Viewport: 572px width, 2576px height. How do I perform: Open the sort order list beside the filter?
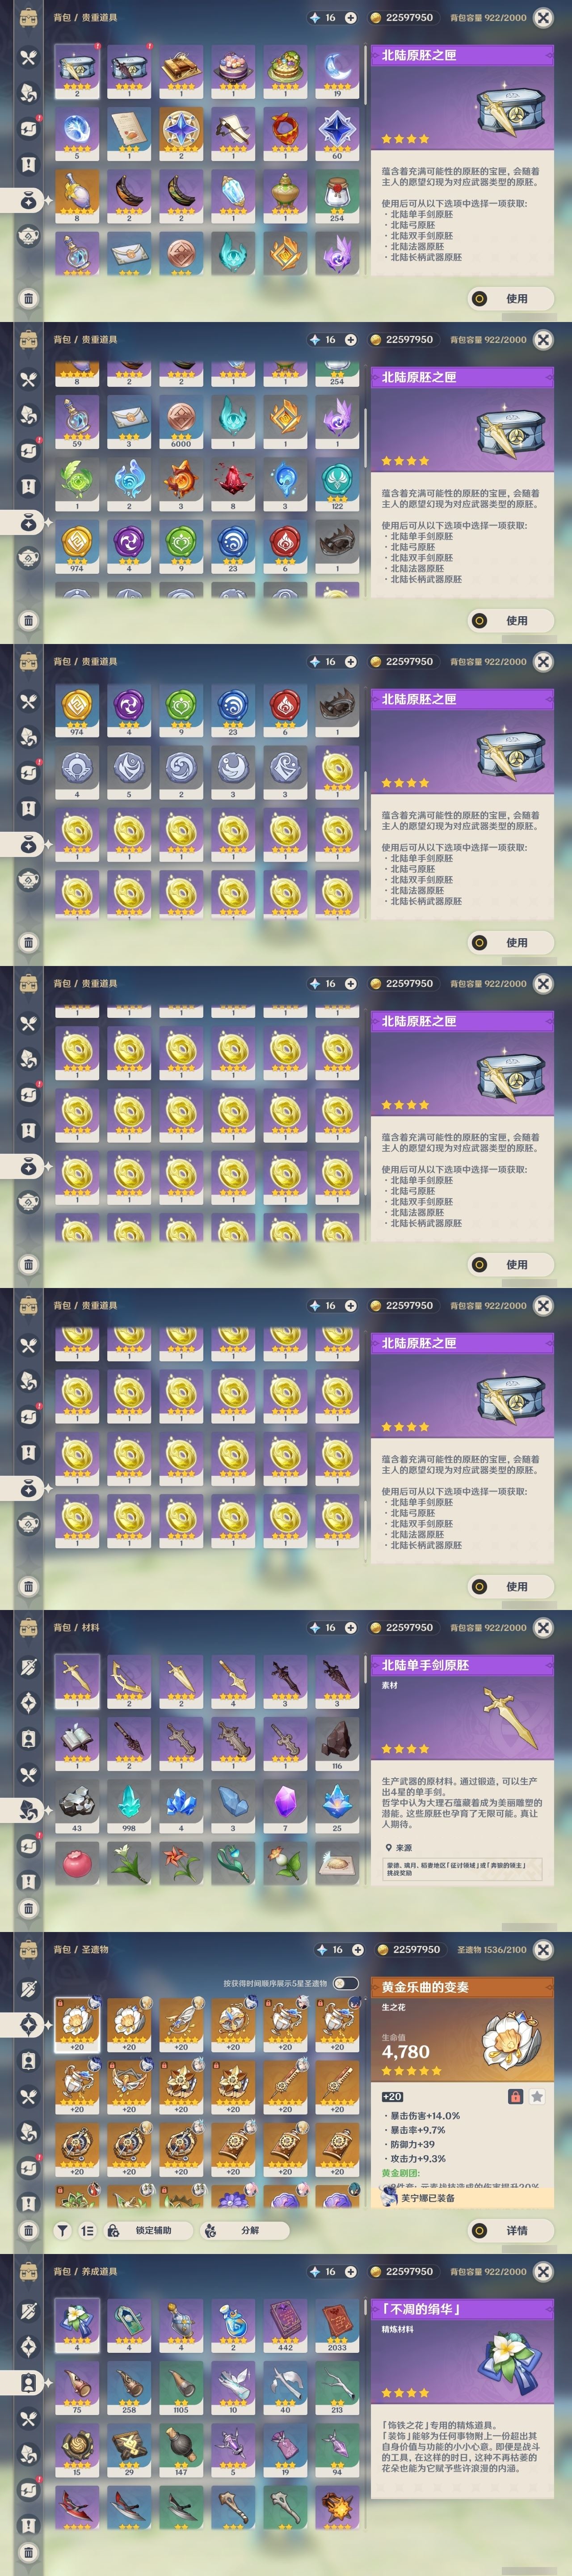click(87, 2230)
